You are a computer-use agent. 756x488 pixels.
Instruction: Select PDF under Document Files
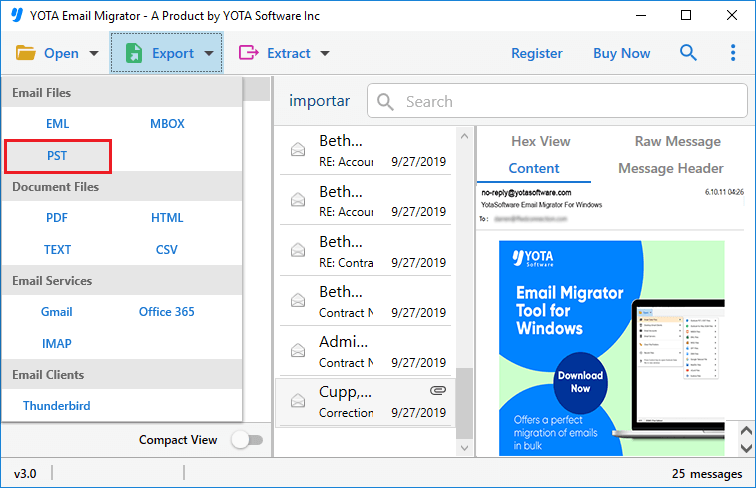point(57,218)
